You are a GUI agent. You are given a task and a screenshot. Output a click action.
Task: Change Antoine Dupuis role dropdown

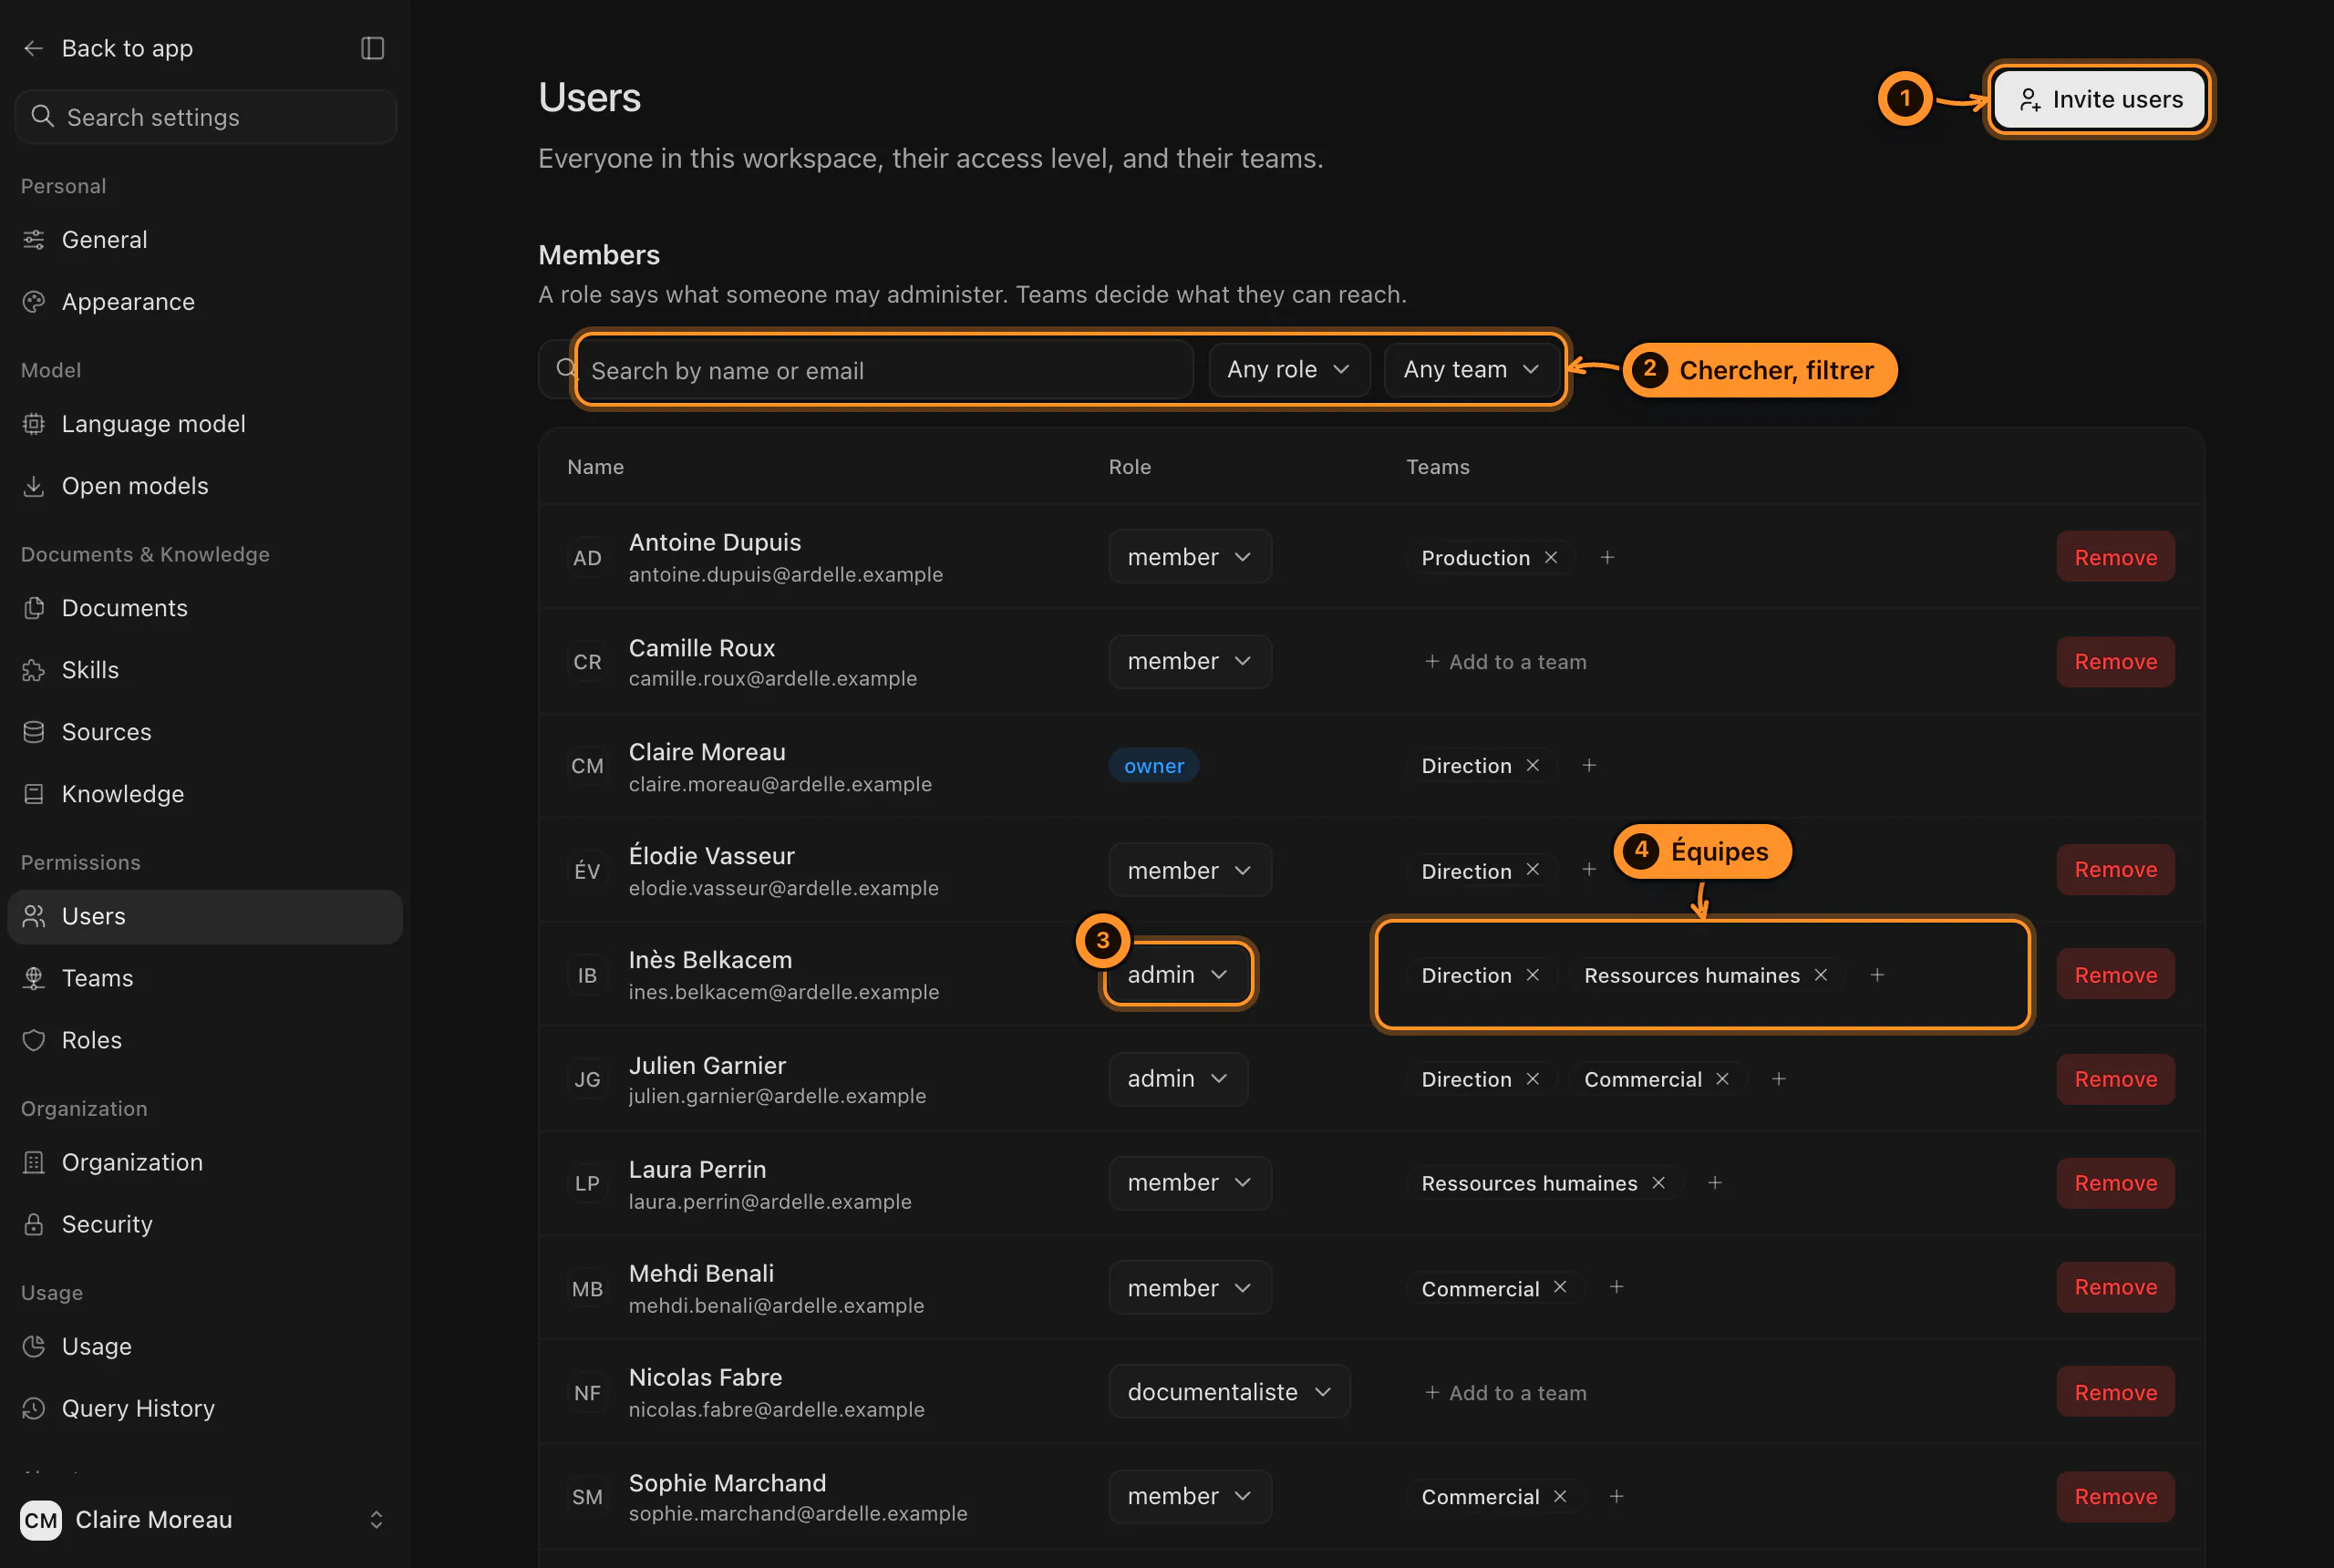1190,557
